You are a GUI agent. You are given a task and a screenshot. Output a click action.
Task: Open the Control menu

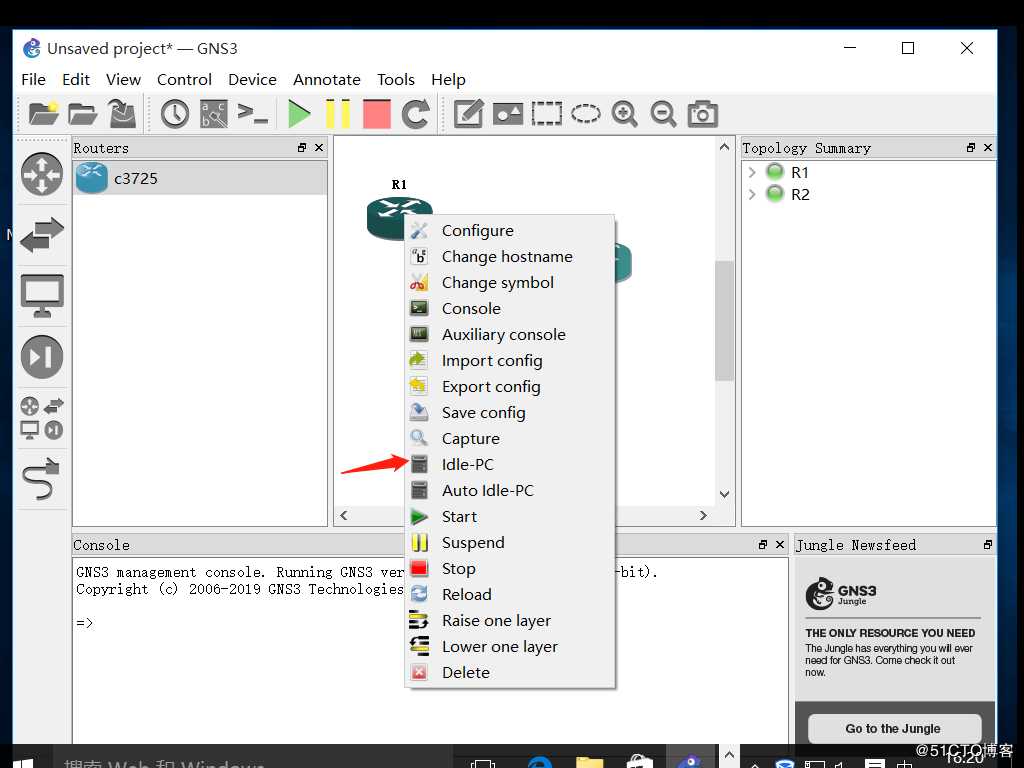pos(184,80)
